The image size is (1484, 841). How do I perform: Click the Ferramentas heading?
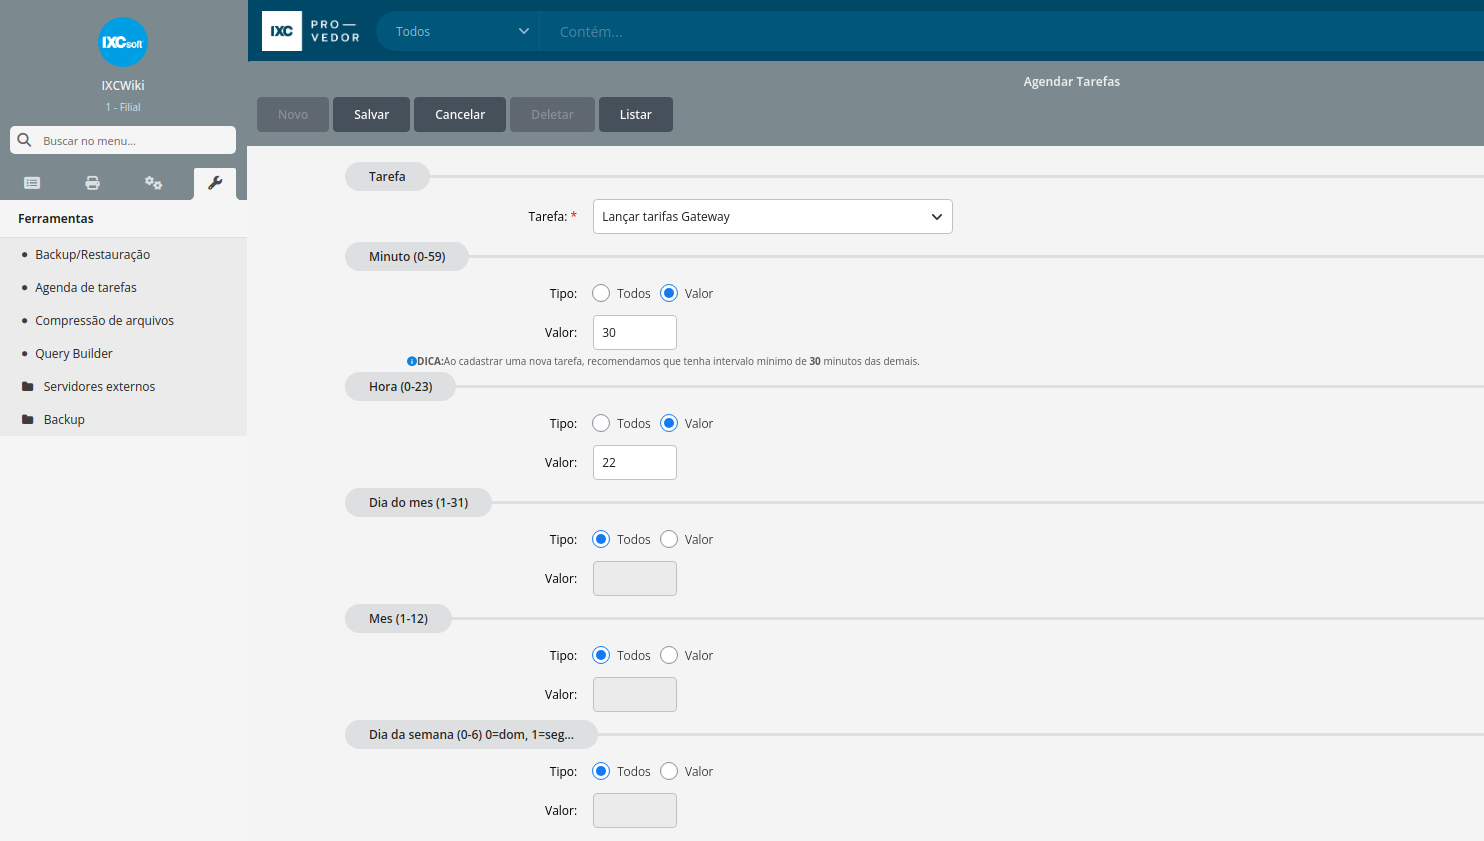click(56, 218)
